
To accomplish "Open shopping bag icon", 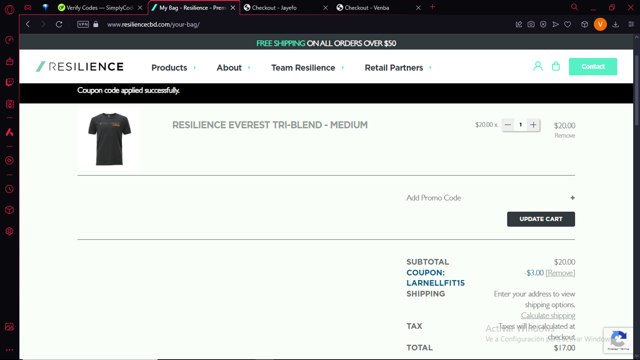I will tap(556, 66).
